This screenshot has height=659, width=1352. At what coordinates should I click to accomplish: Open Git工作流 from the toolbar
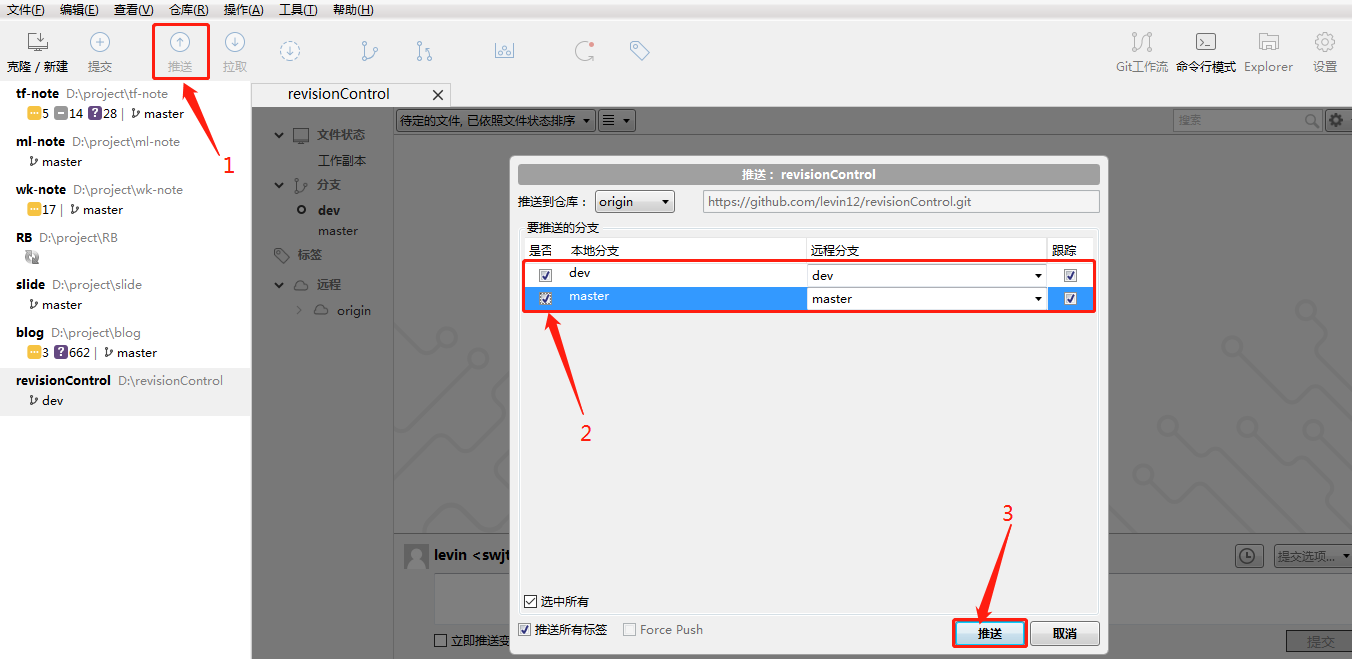tap(1142, 53)
